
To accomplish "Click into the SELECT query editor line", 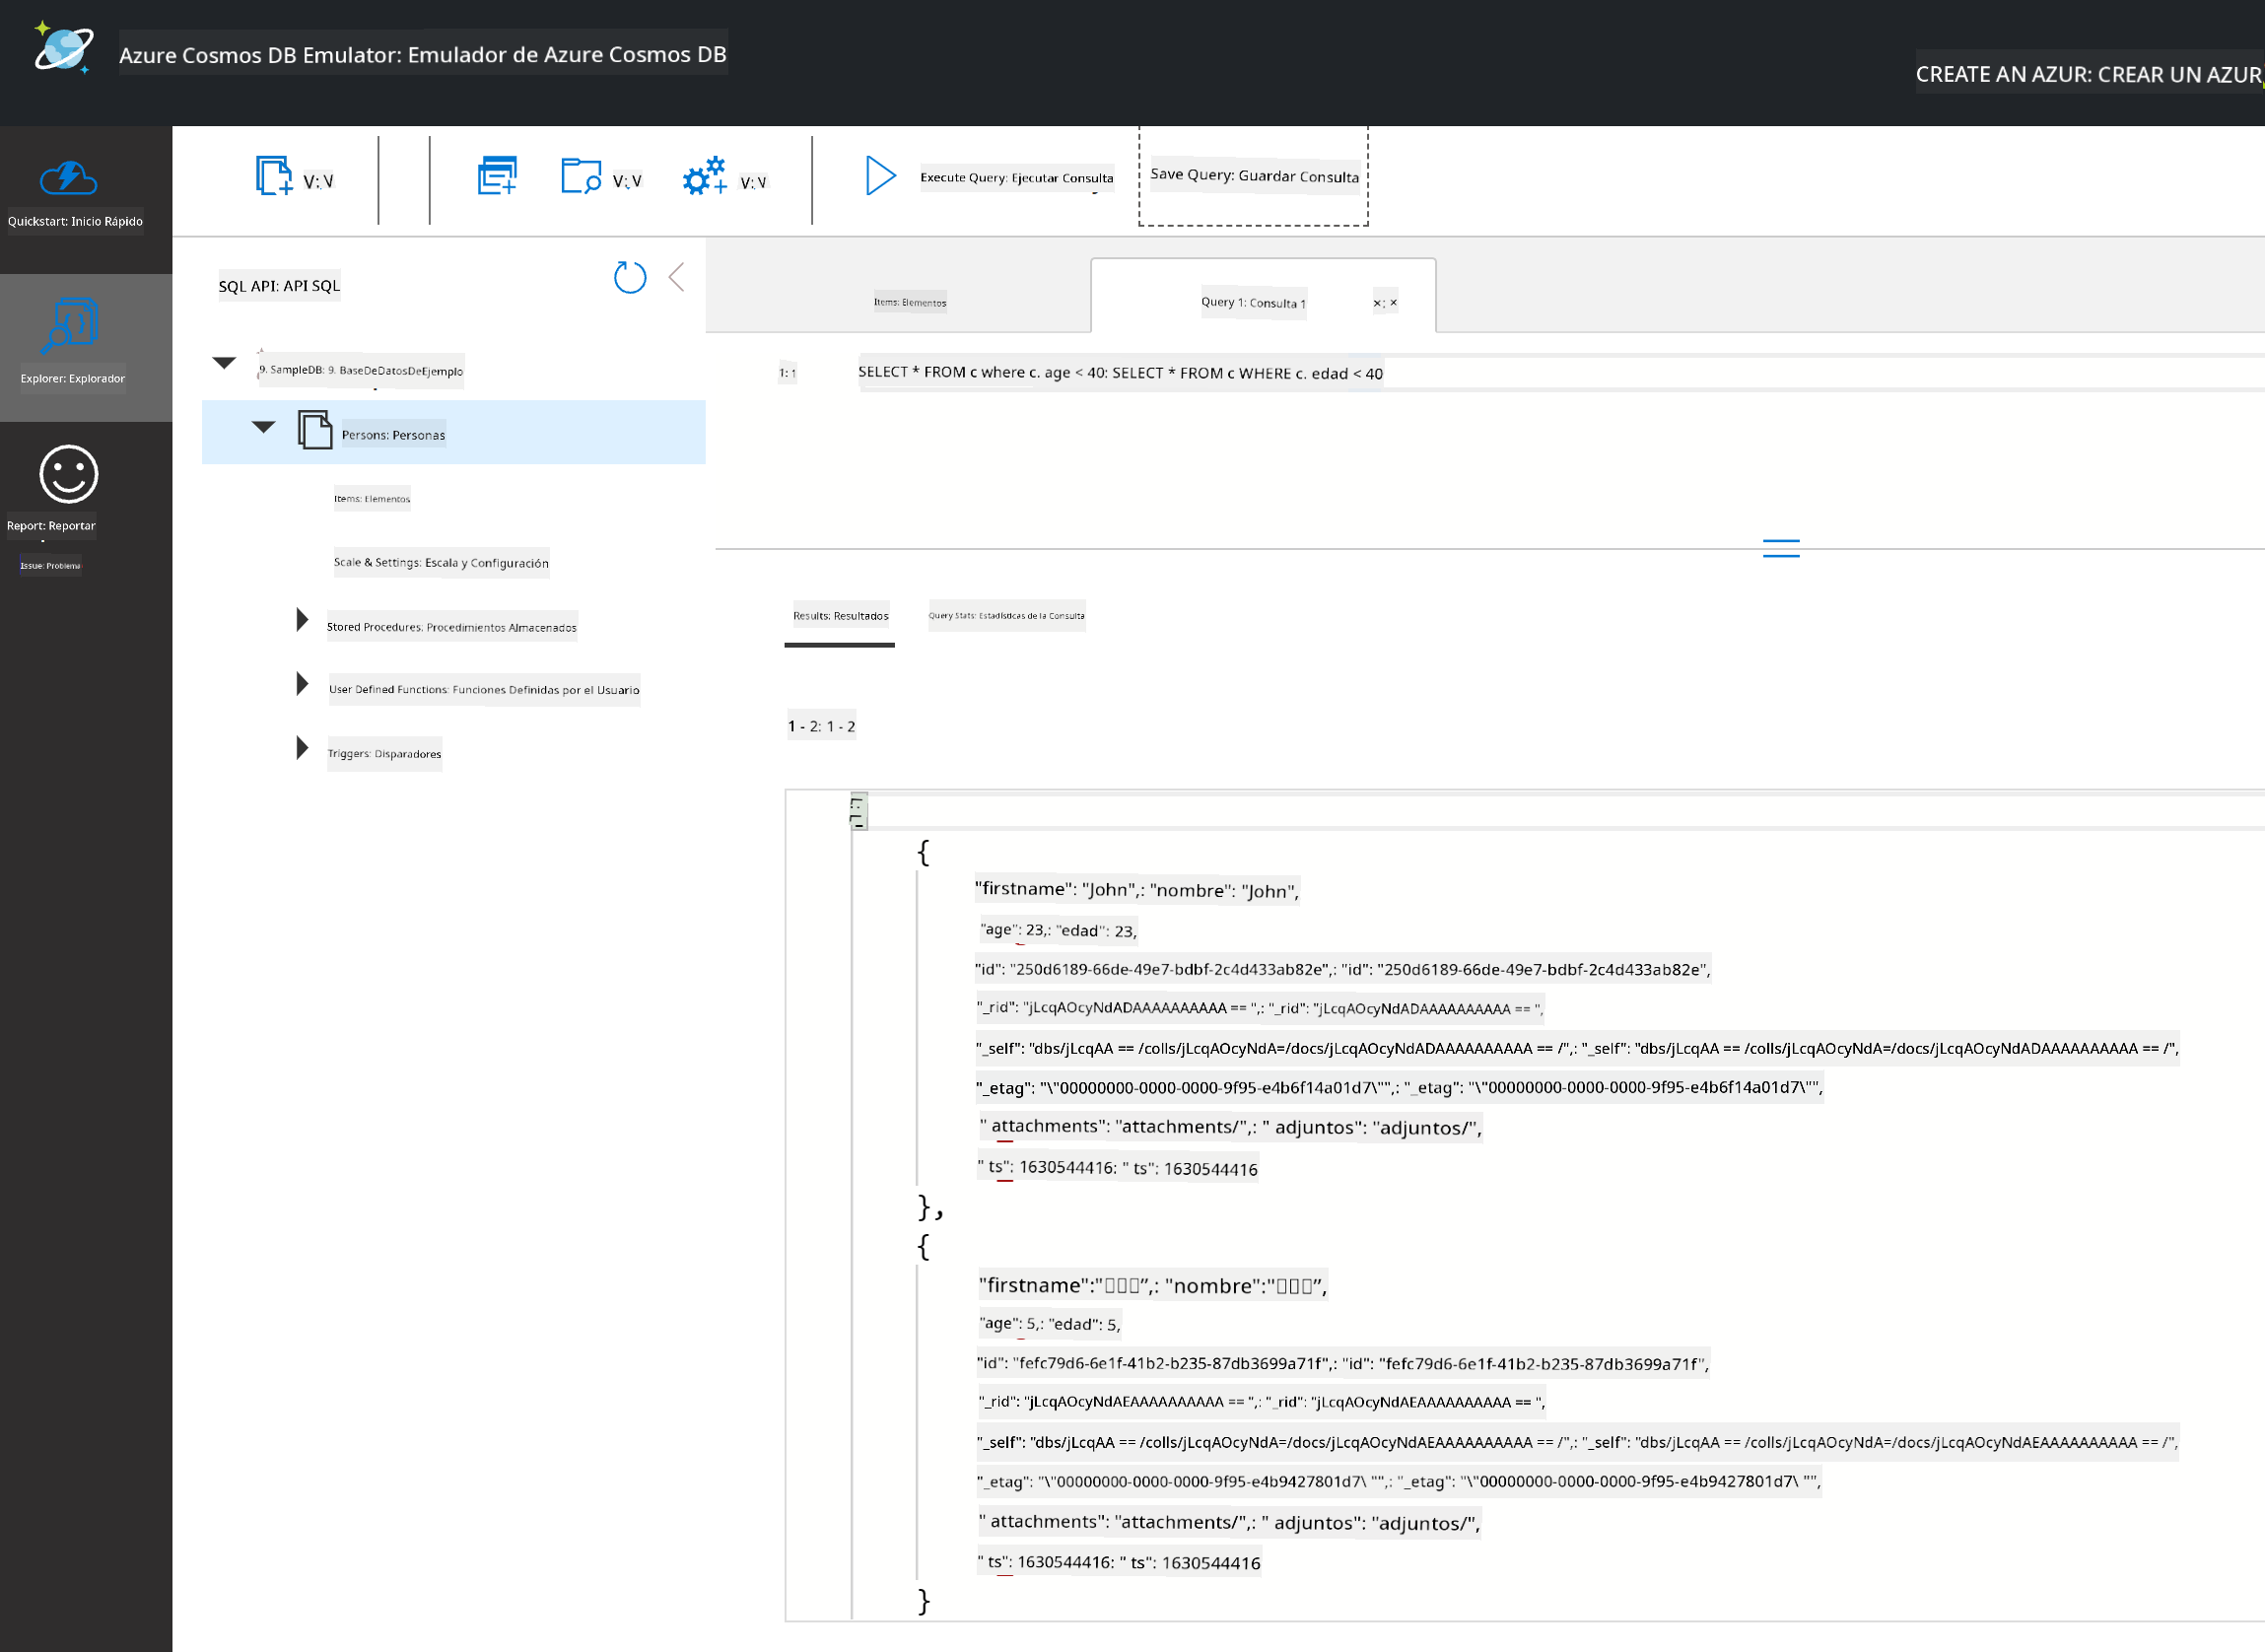I will point(1120,373).
